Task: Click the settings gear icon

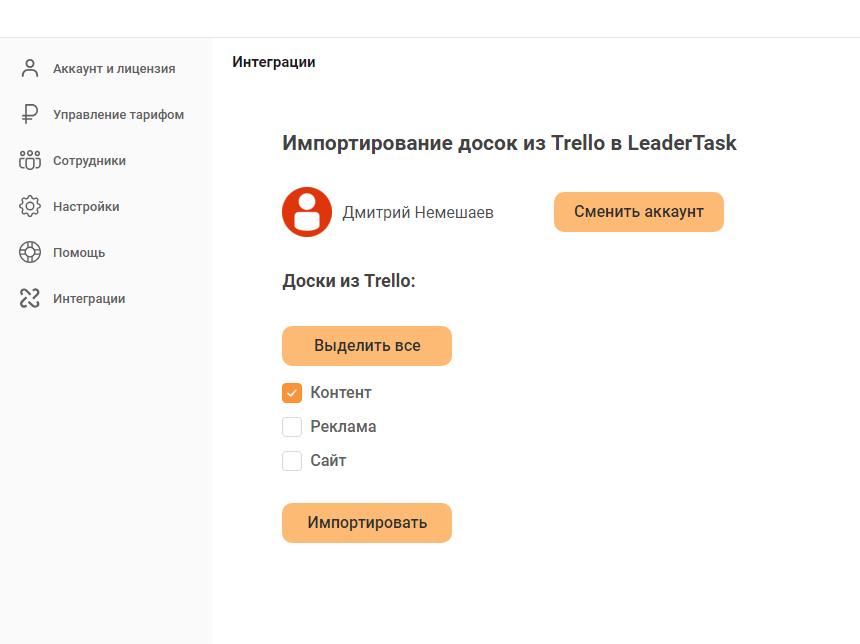Action: click(x=30, y=206)
